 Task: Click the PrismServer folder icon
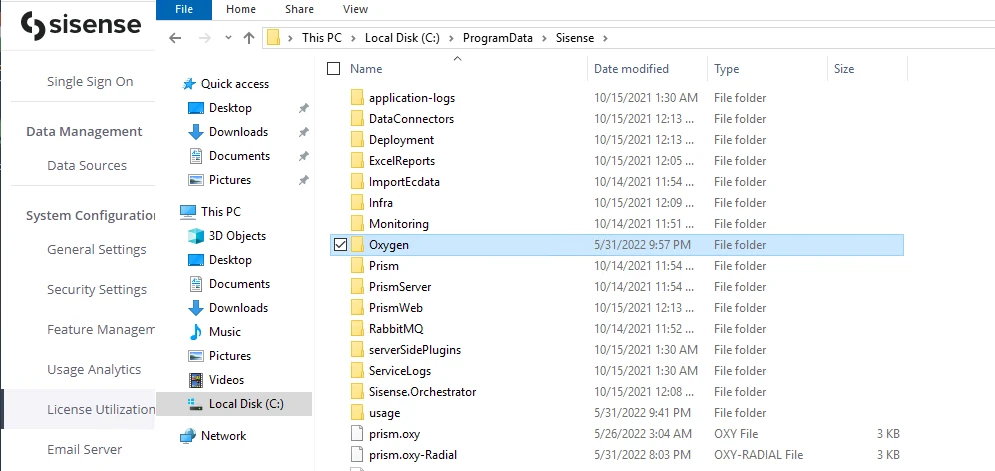[357, 286]
